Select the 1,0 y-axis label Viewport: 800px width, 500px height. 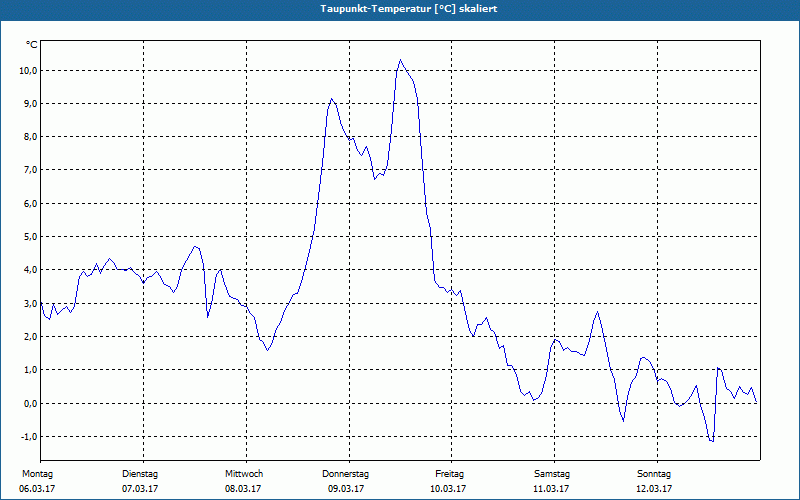pos(30,369)
